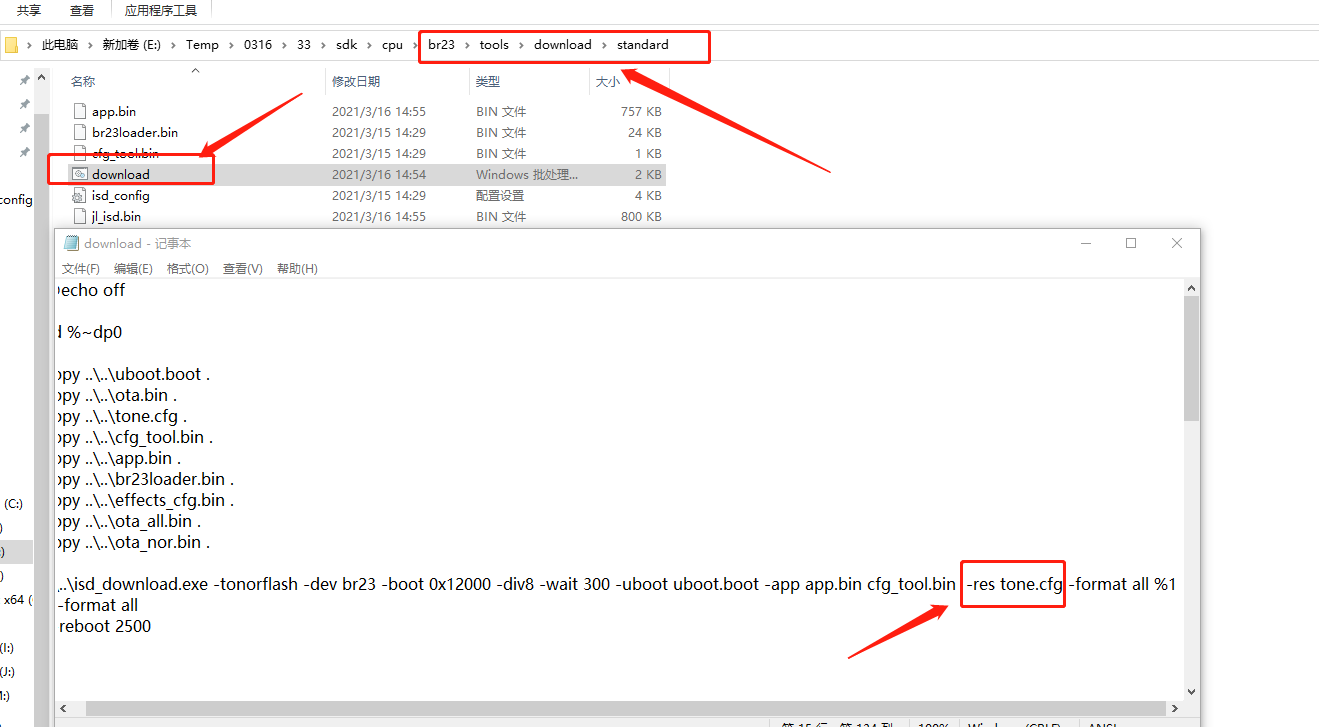Go to cpu breadcrumb folder
The width and height of the screenshot is (1319, 727).
click(392, 45)
